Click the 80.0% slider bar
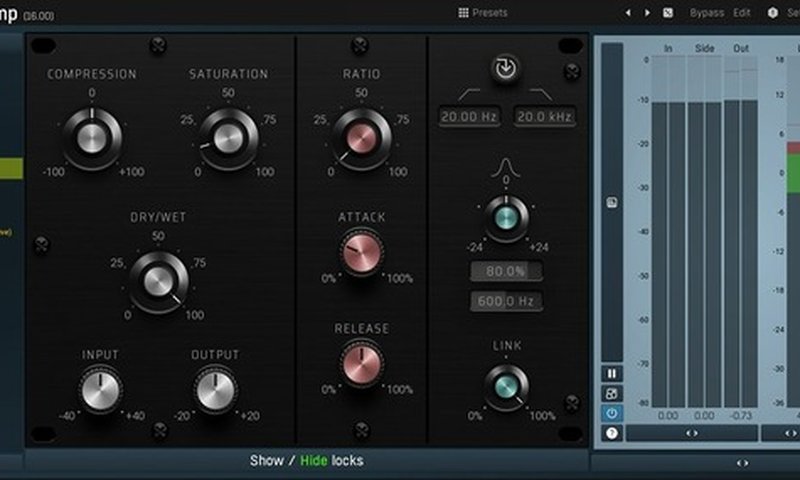 click(x=506, y=271)
